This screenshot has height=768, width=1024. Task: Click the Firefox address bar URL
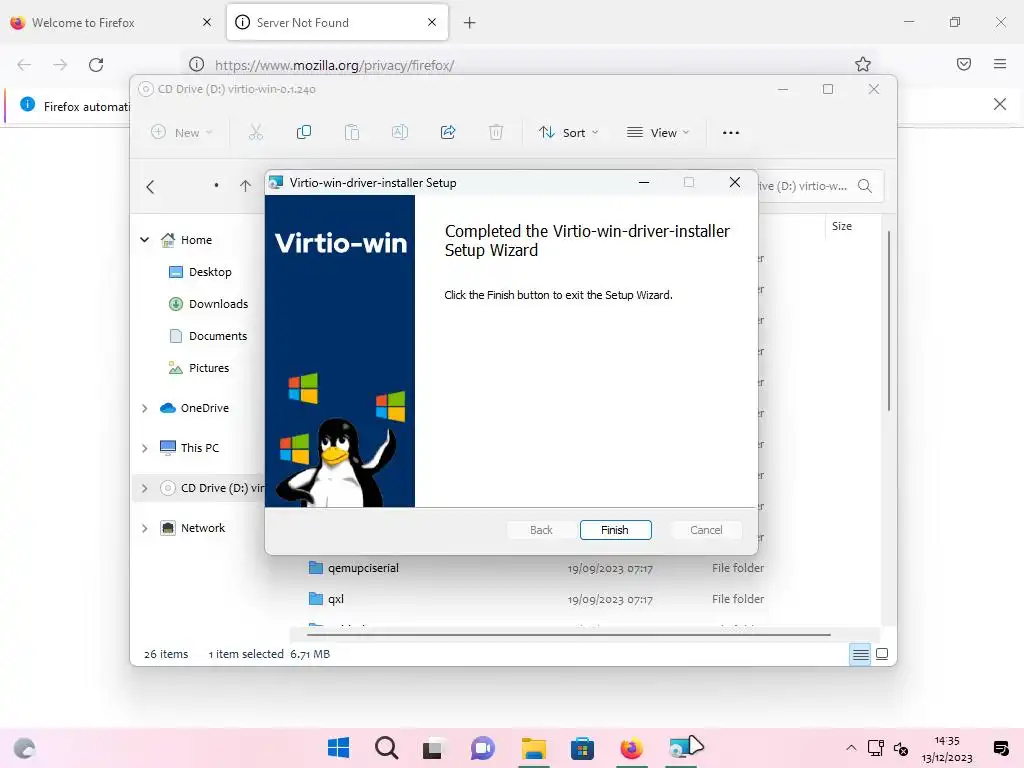[334, 65]
